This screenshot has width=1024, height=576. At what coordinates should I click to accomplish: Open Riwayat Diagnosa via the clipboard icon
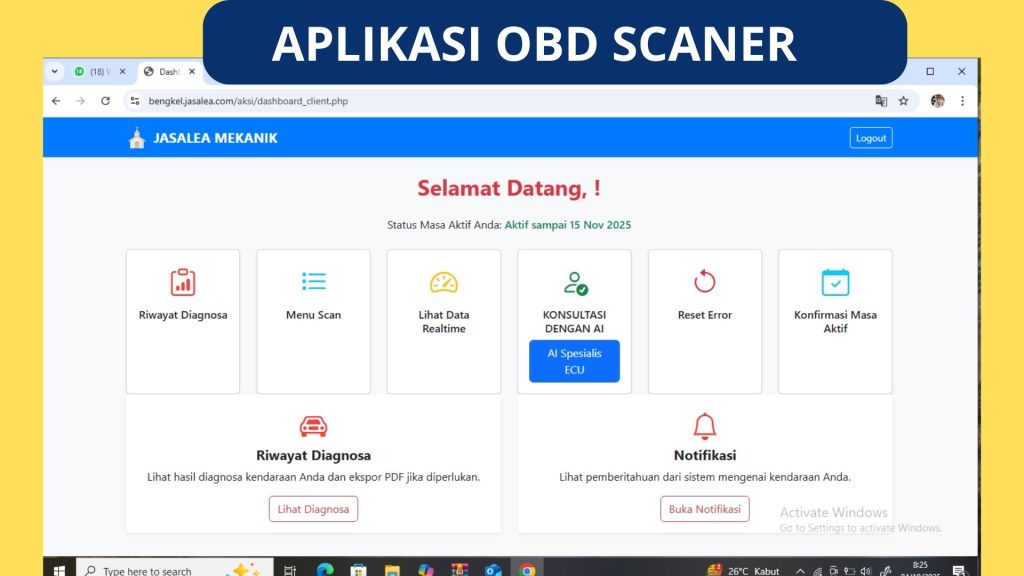tap(182, 283)
